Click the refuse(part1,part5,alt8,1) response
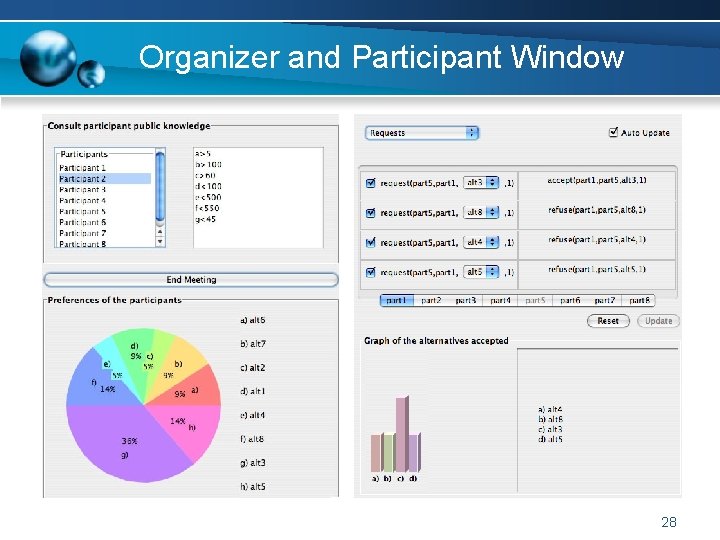 [596, 210]
